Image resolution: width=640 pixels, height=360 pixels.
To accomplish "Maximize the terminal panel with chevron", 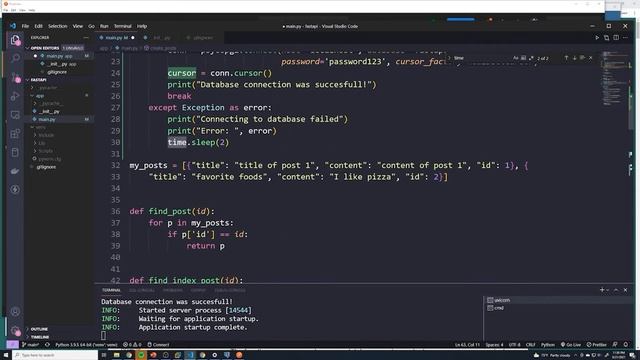I will coord(616,290).
